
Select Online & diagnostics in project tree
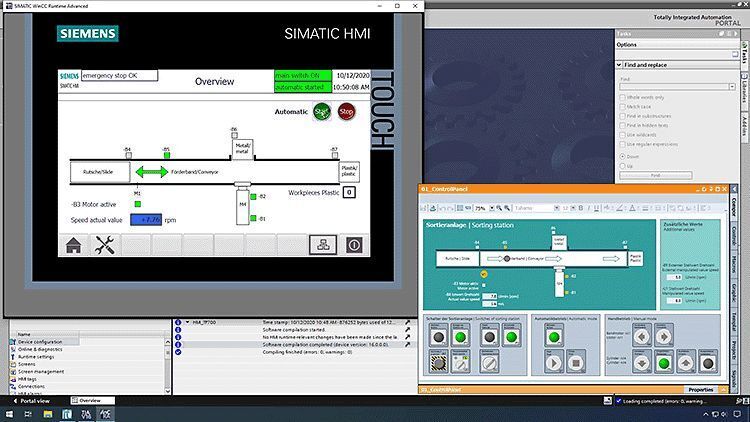click(x=40, y=349)
